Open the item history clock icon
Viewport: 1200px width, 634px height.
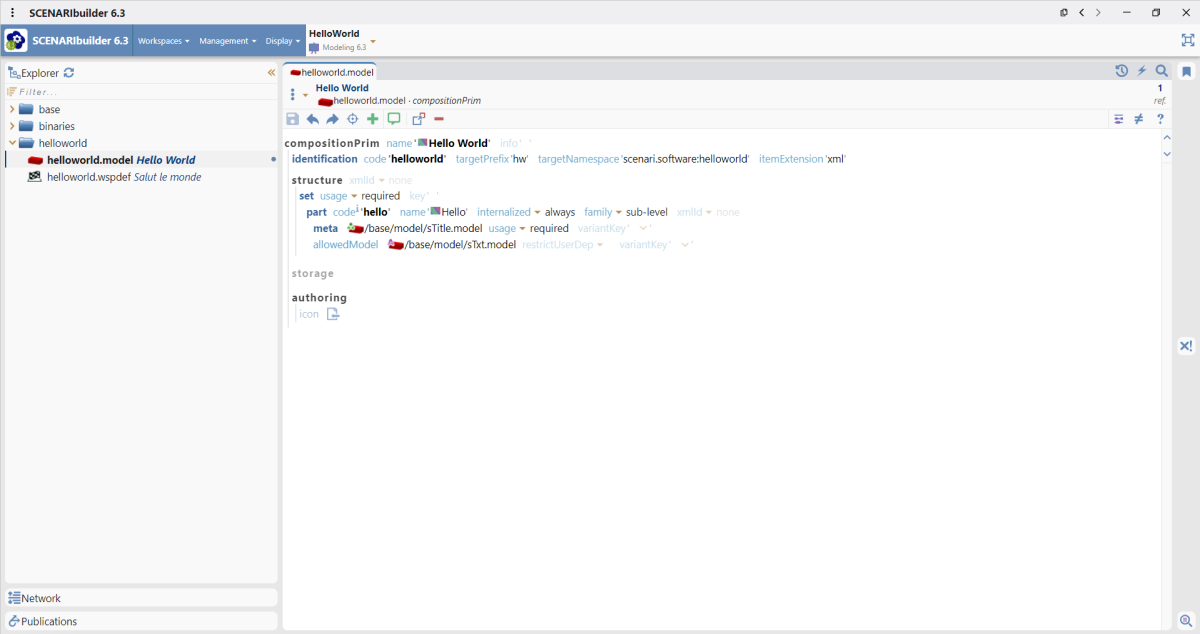[1121, 71]
